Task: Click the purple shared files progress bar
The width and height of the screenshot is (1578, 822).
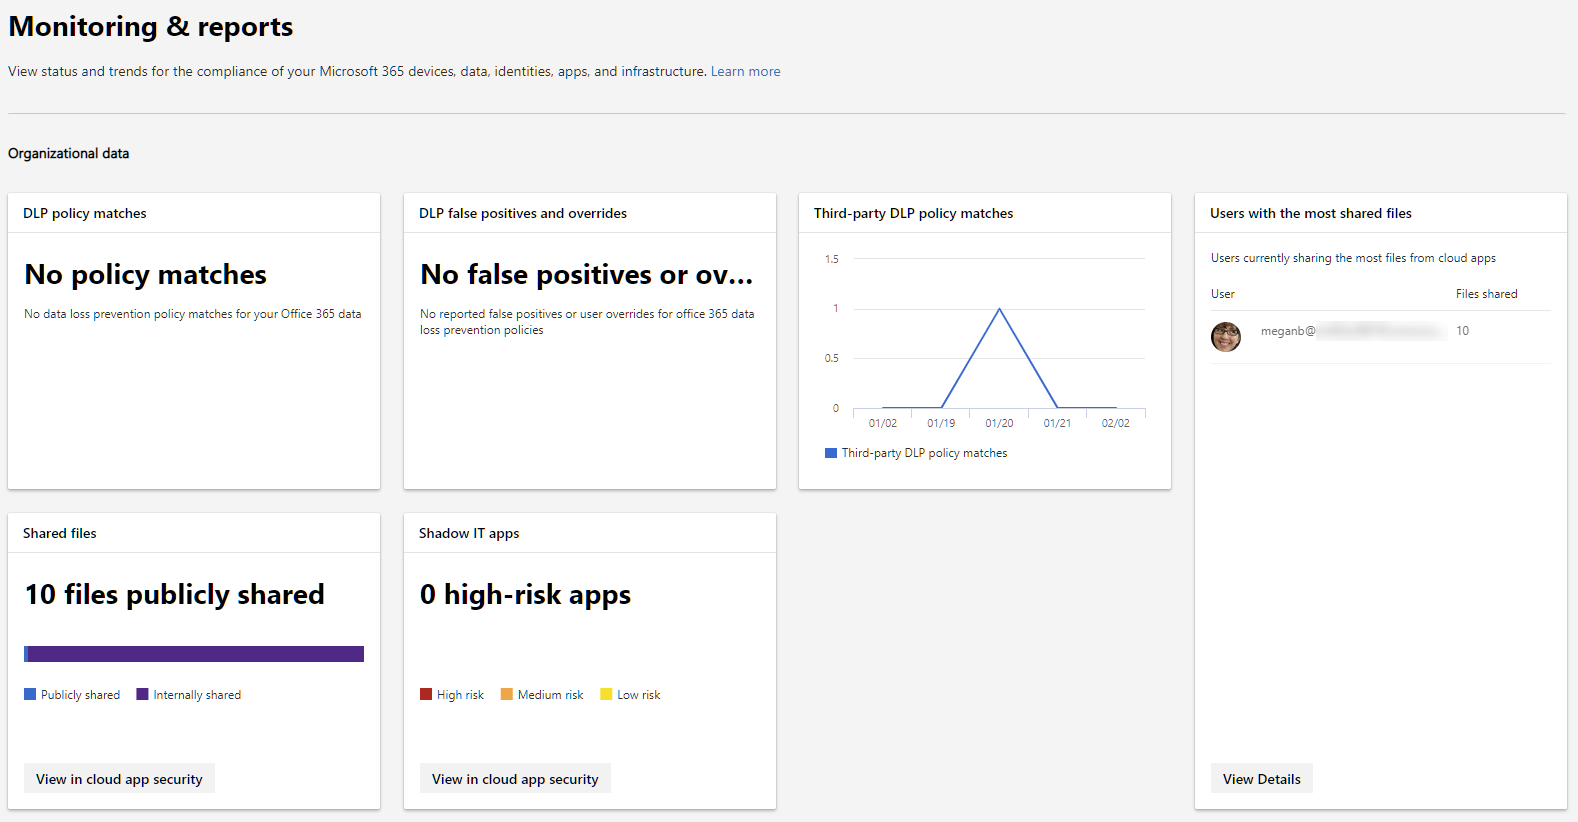Action: pyautogui.click(x=193, y=653)
